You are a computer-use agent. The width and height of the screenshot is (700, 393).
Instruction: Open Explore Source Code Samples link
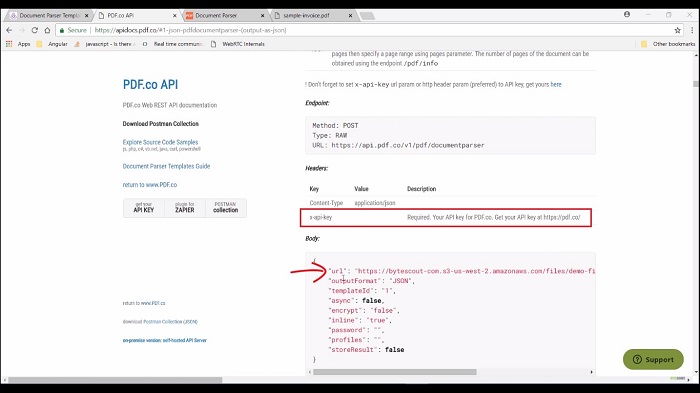point(160,142)
